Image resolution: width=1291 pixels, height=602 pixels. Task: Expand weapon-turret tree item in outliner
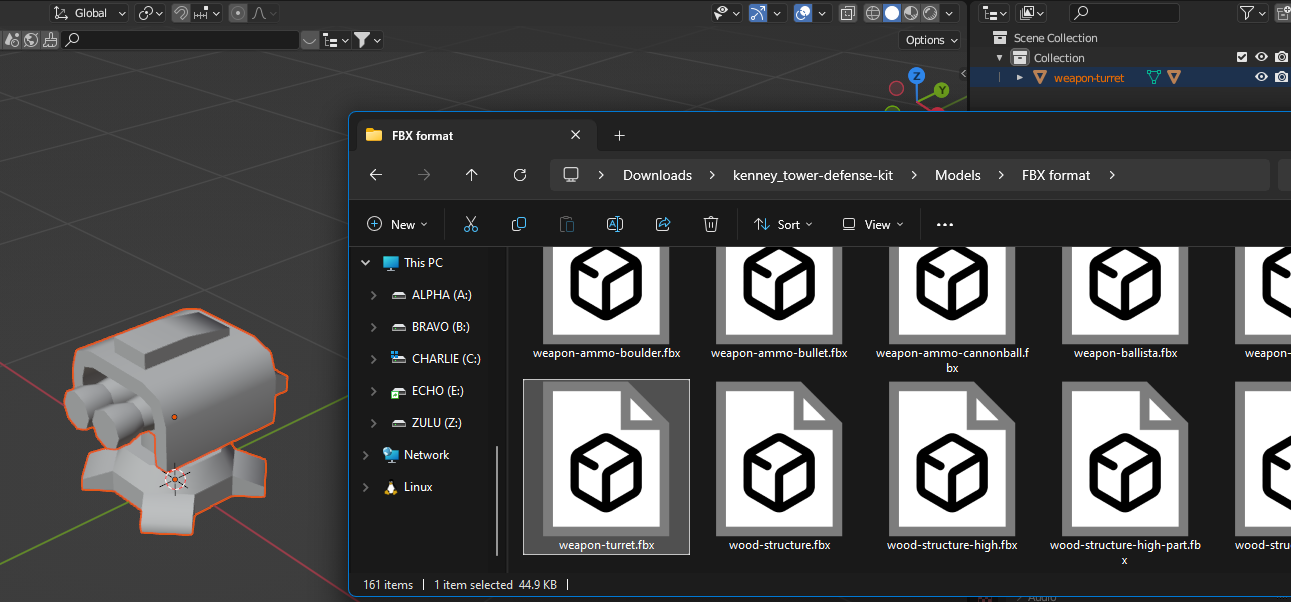click(x=1020, y=78)
